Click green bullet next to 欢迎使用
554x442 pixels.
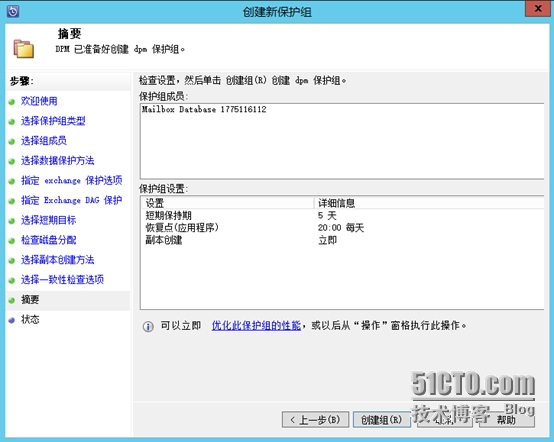click(x=12, y=102)
